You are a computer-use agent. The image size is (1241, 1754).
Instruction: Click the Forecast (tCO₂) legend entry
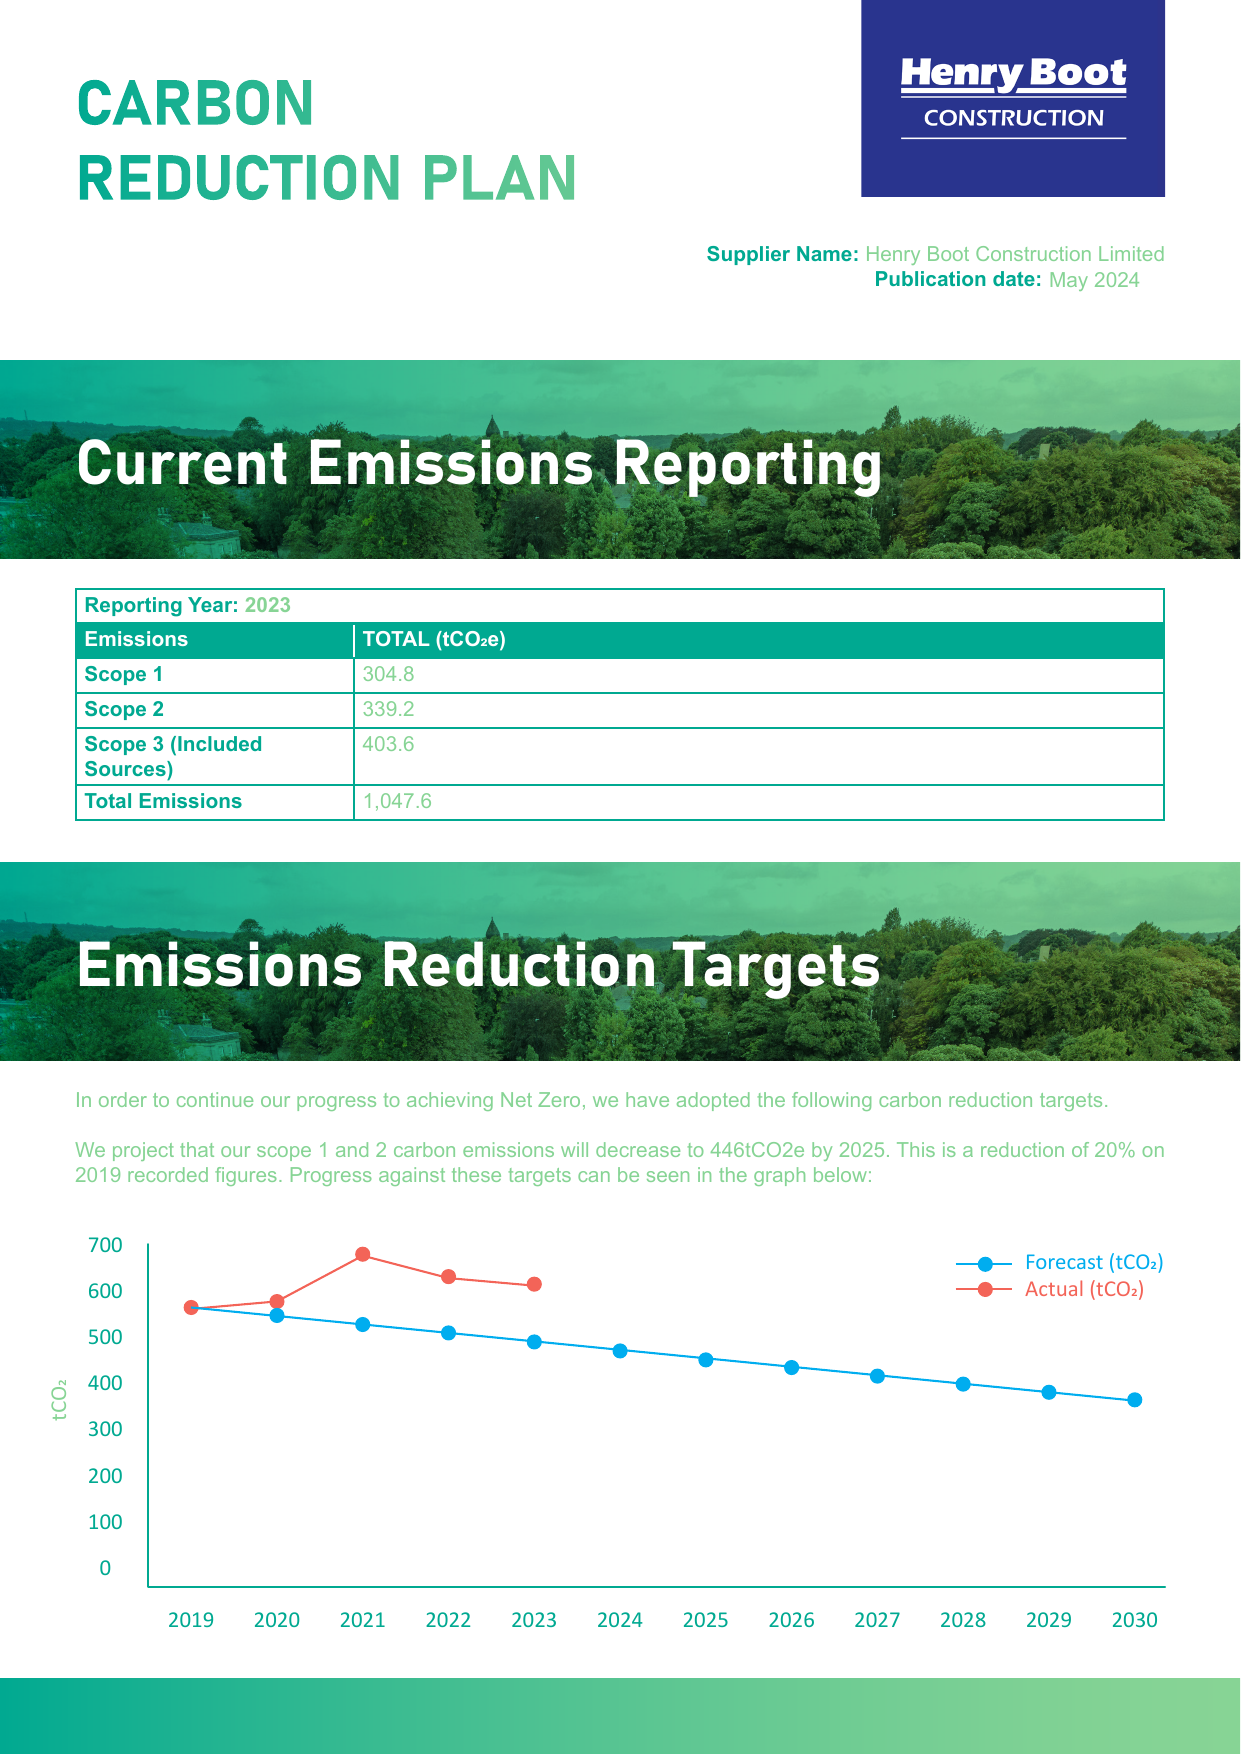tap(1060, 1263)
